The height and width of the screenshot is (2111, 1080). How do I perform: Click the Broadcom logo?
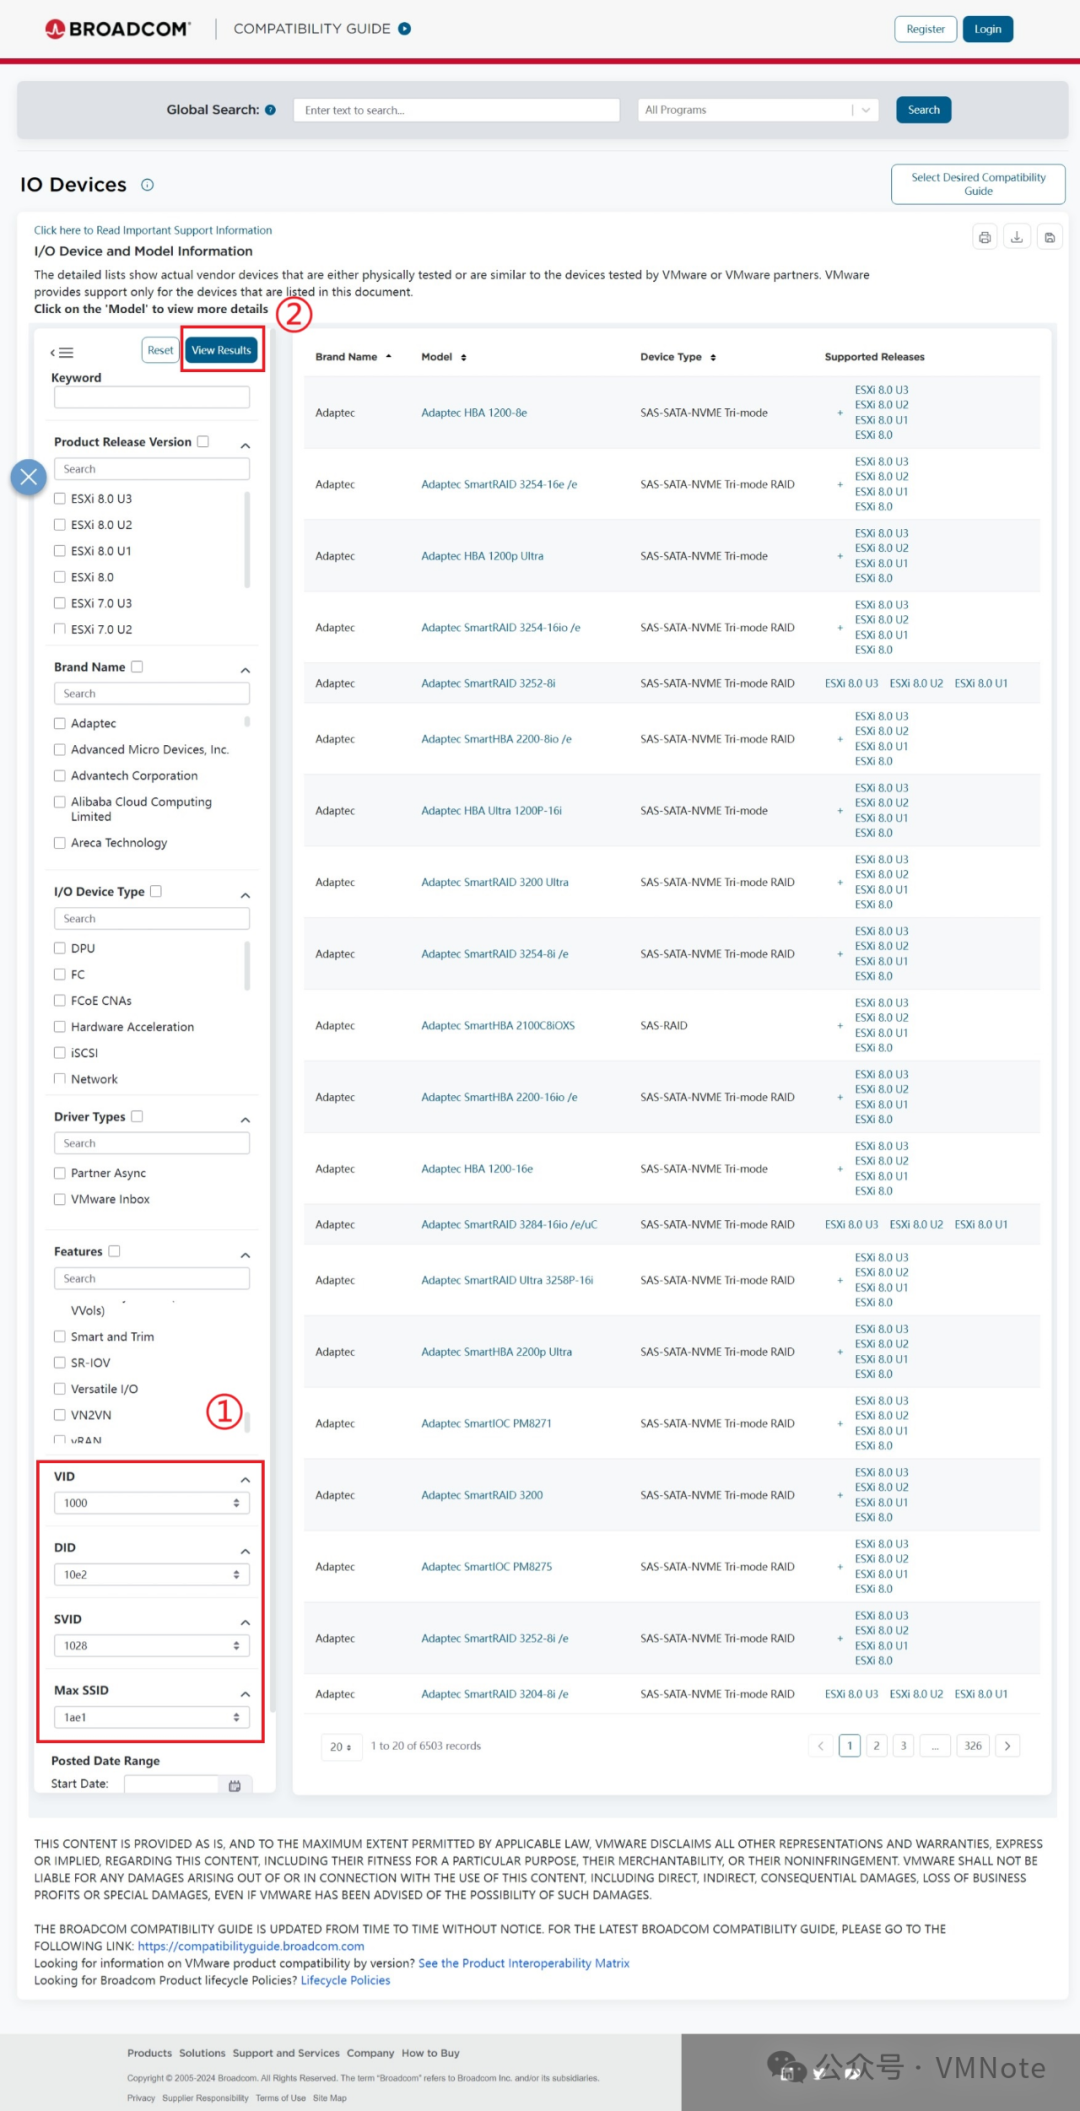point(118,29)
